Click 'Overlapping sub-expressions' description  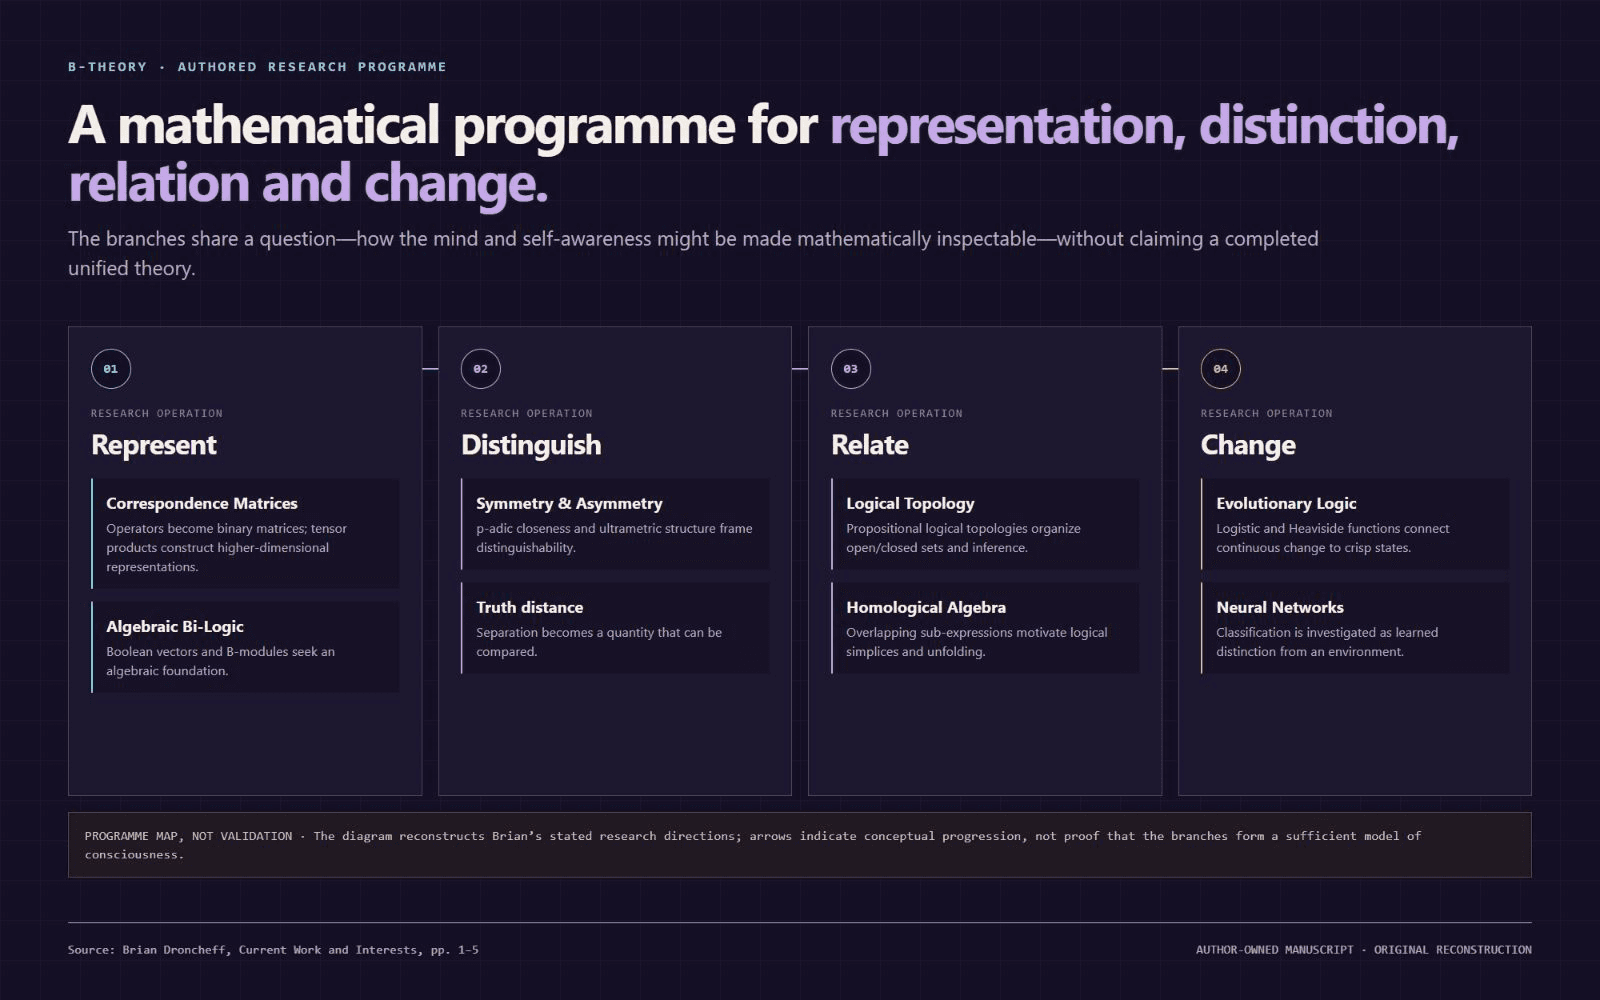click(977, 642)
